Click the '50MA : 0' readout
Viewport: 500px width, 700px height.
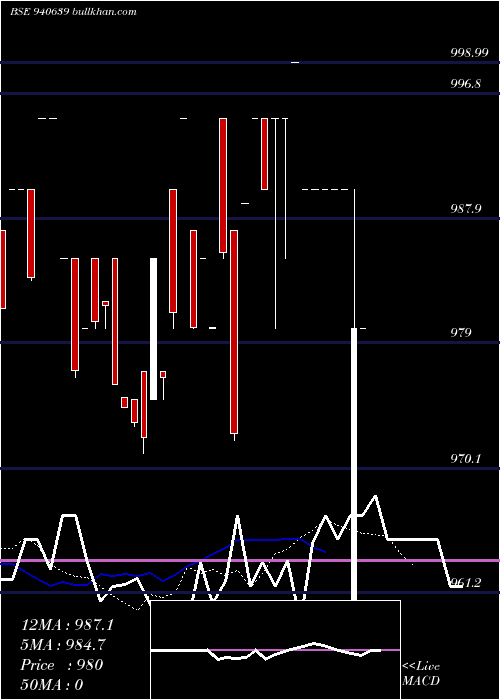52,685
